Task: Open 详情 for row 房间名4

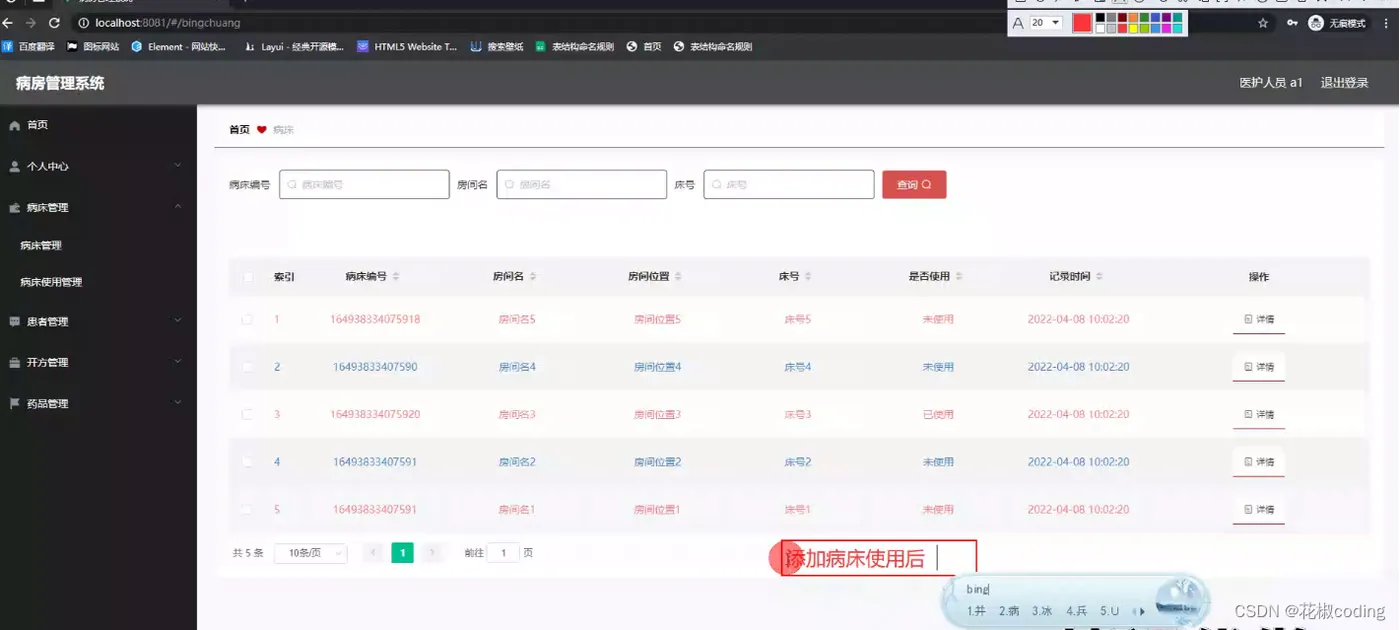Action: point(1259,367)
